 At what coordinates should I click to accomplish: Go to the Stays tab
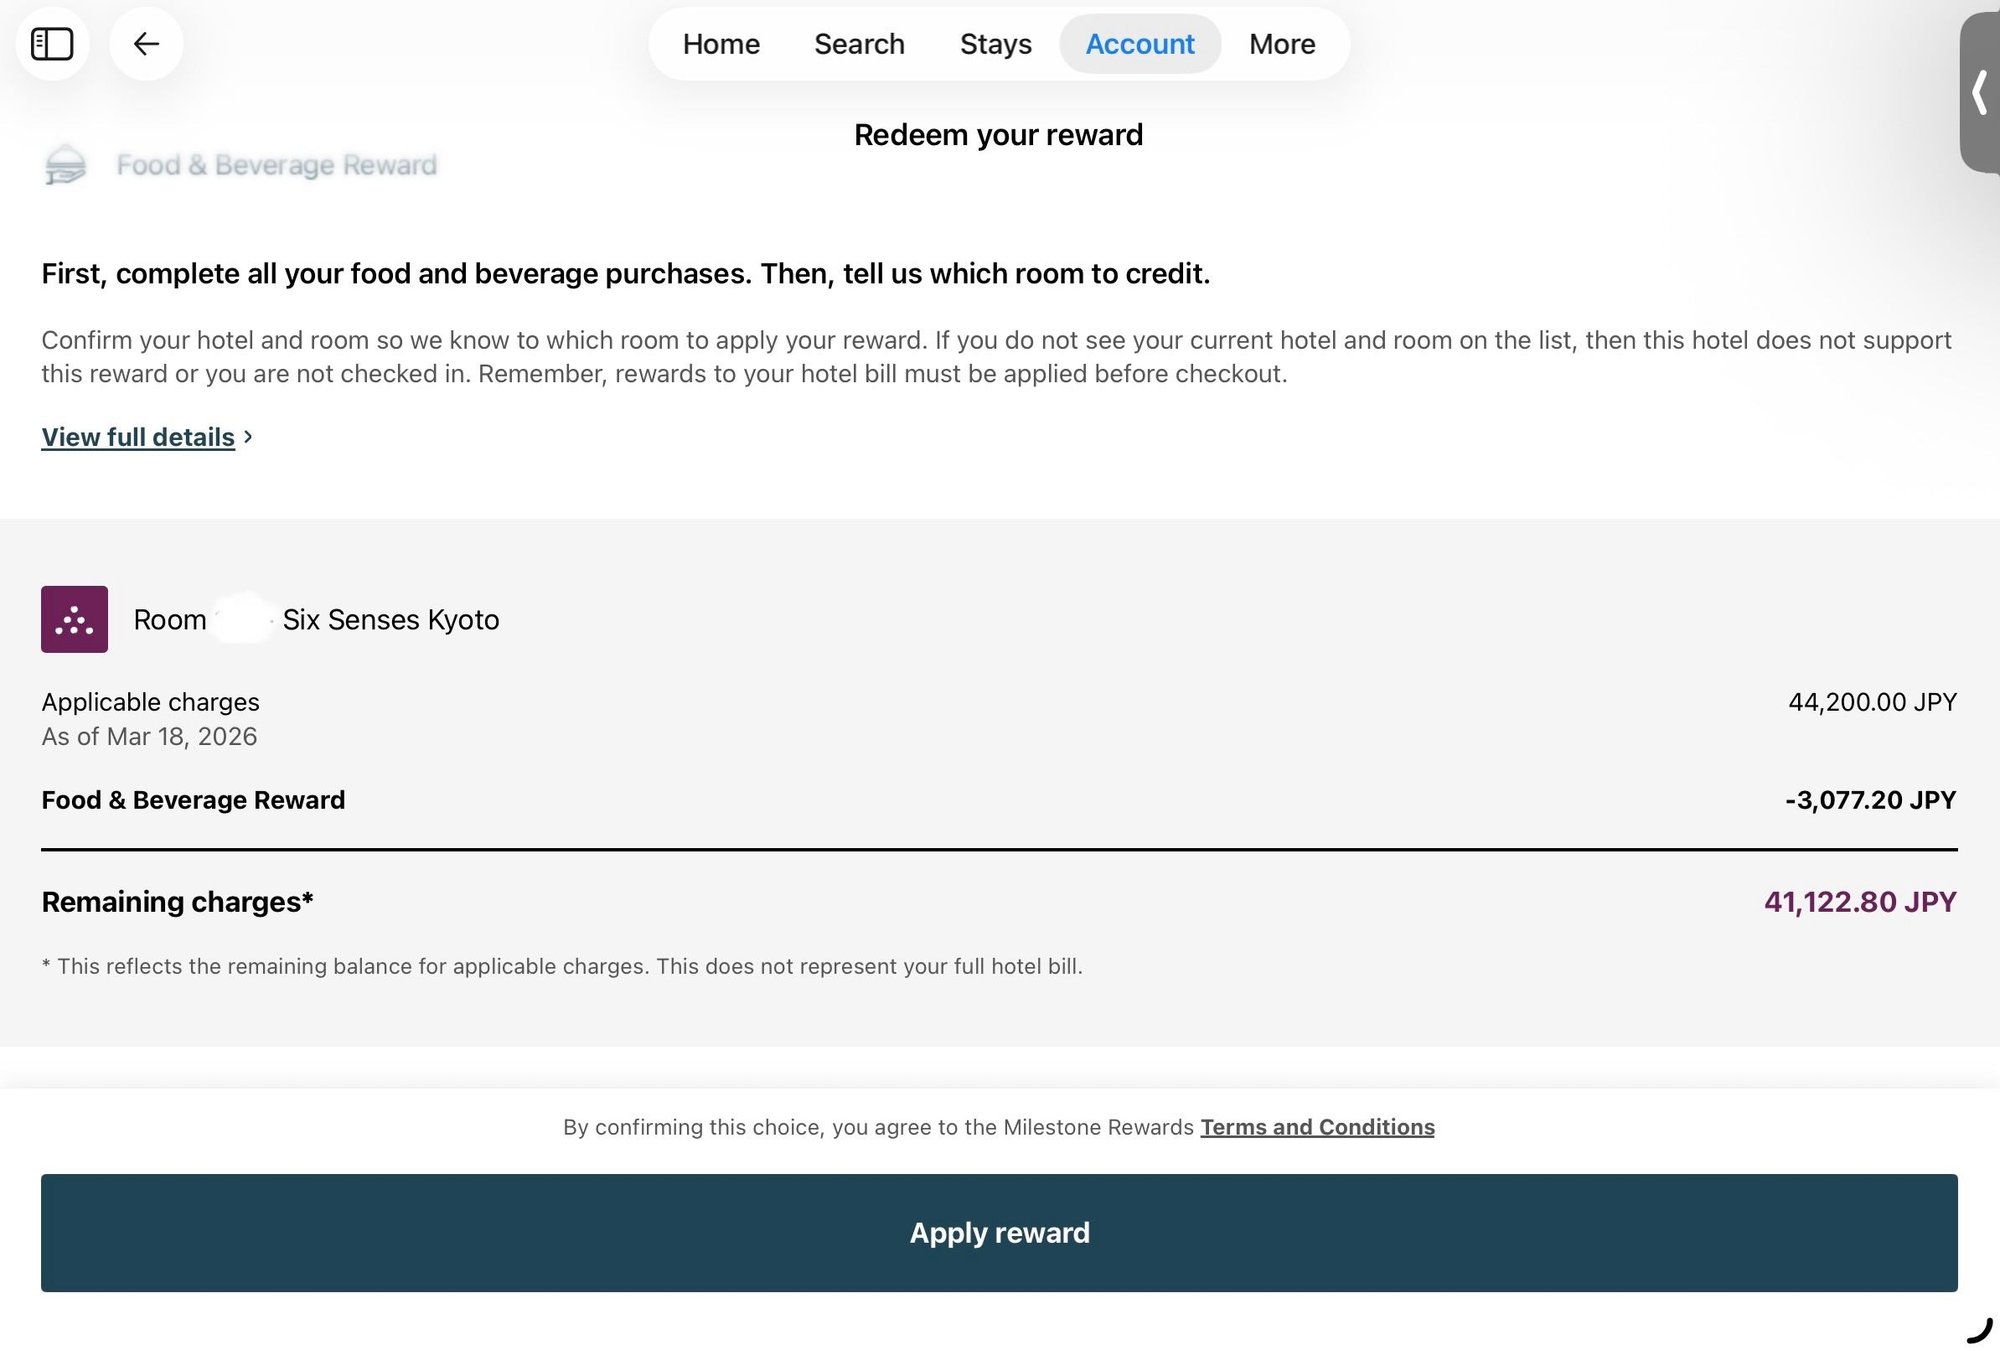point(995,44)
